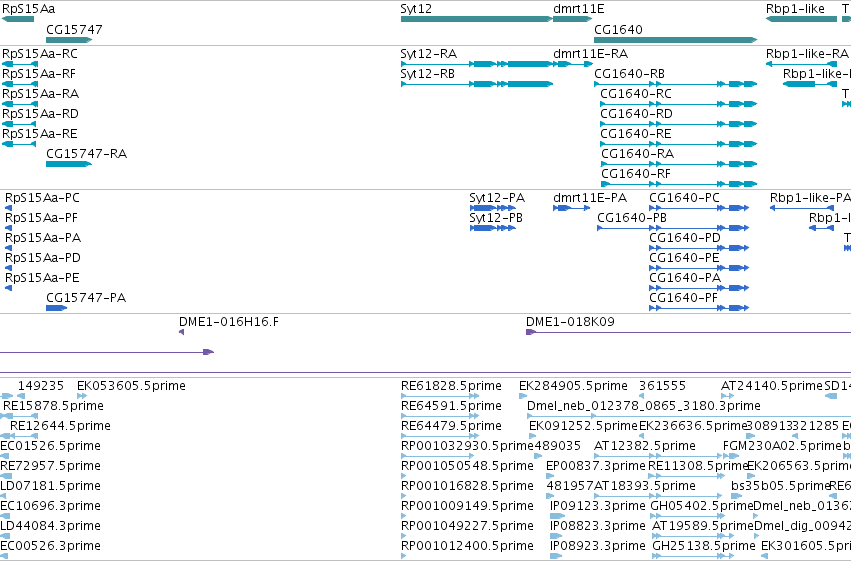Image resolution: width=851 pixels, height=561 pixels.
Task: Select the RpS15Aa gene label
Action: click(28, 9)
